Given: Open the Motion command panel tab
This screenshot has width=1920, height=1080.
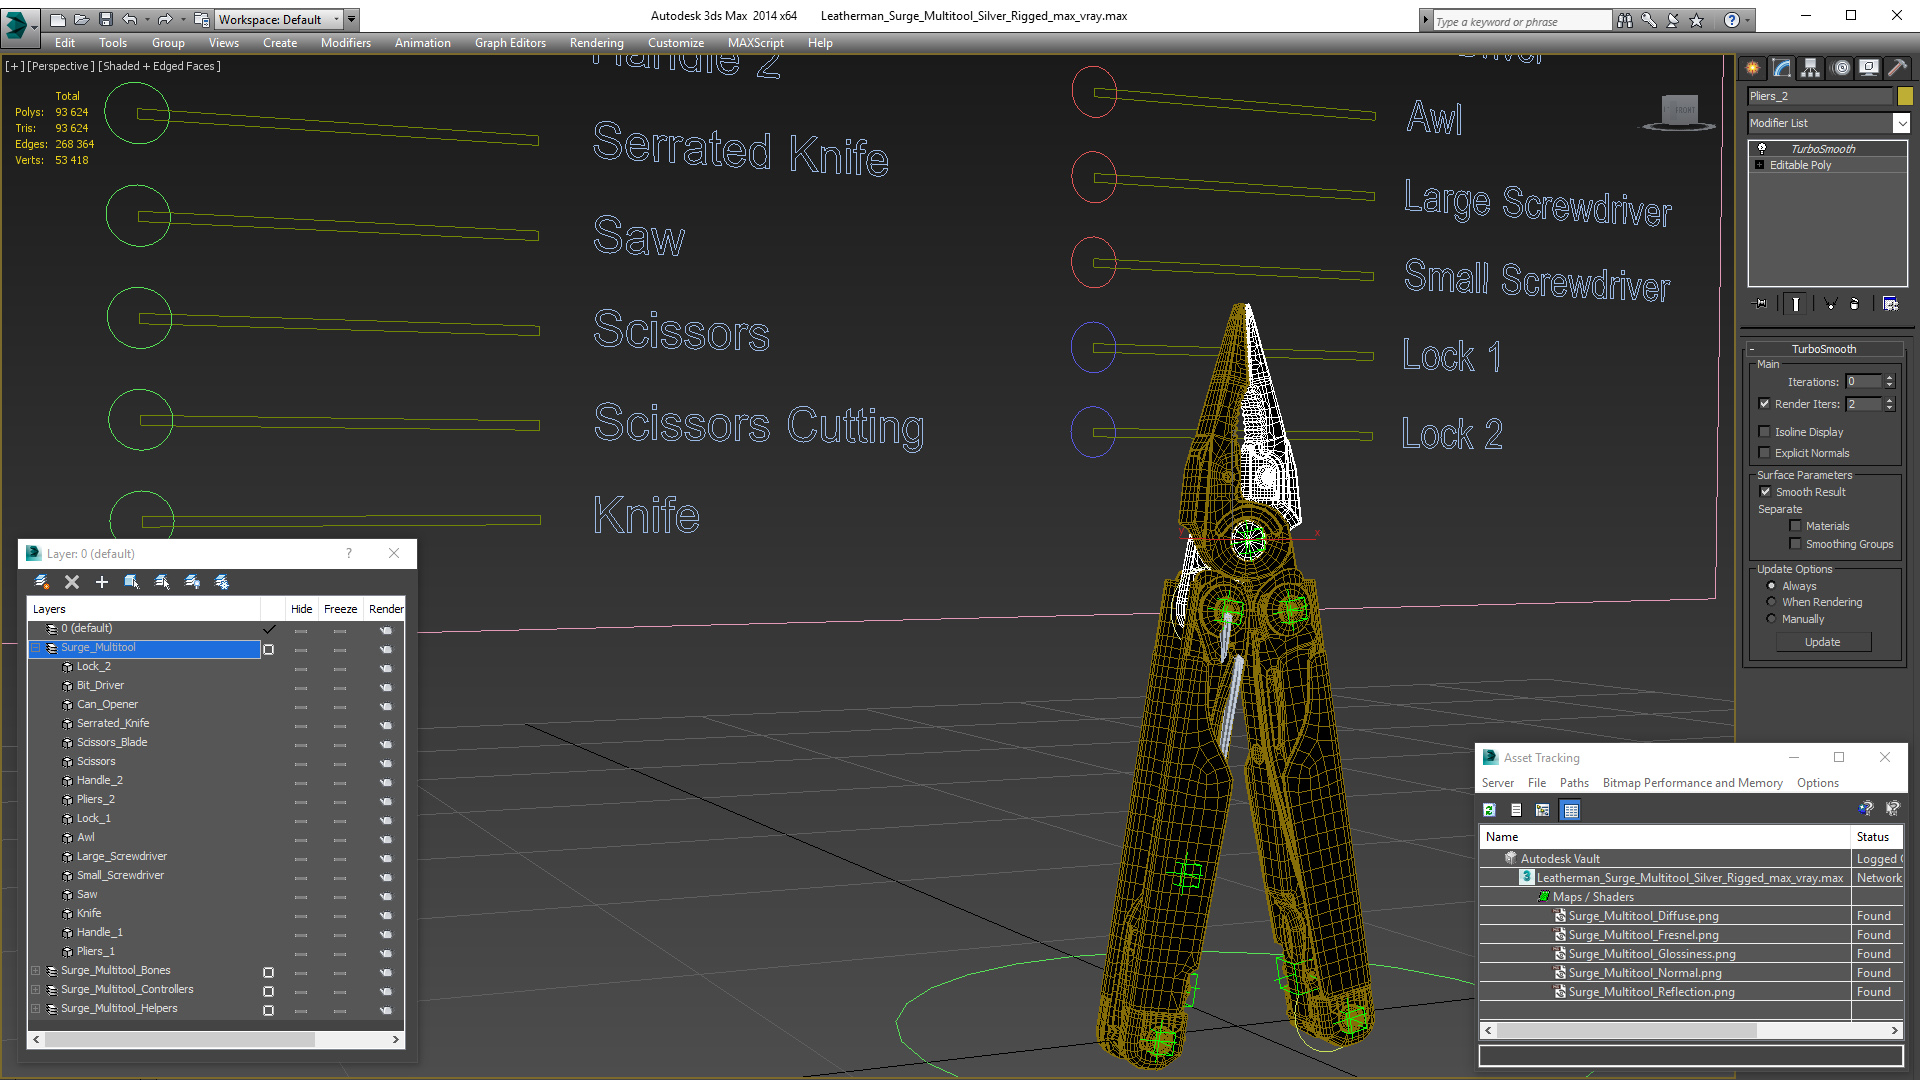Looking at the screenshot, I should pyautogui.click(x=1840, y=68).
